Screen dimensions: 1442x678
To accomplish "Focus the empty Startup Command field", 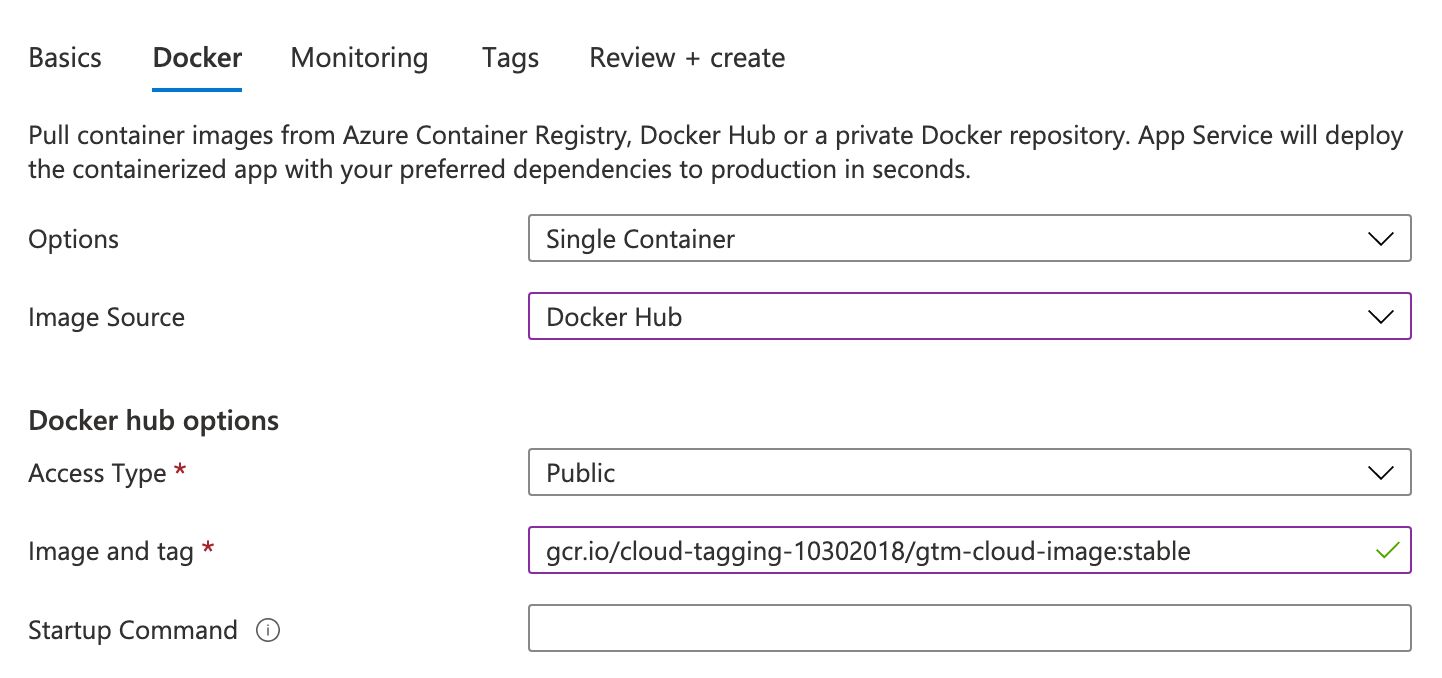I will click(969, 628).
